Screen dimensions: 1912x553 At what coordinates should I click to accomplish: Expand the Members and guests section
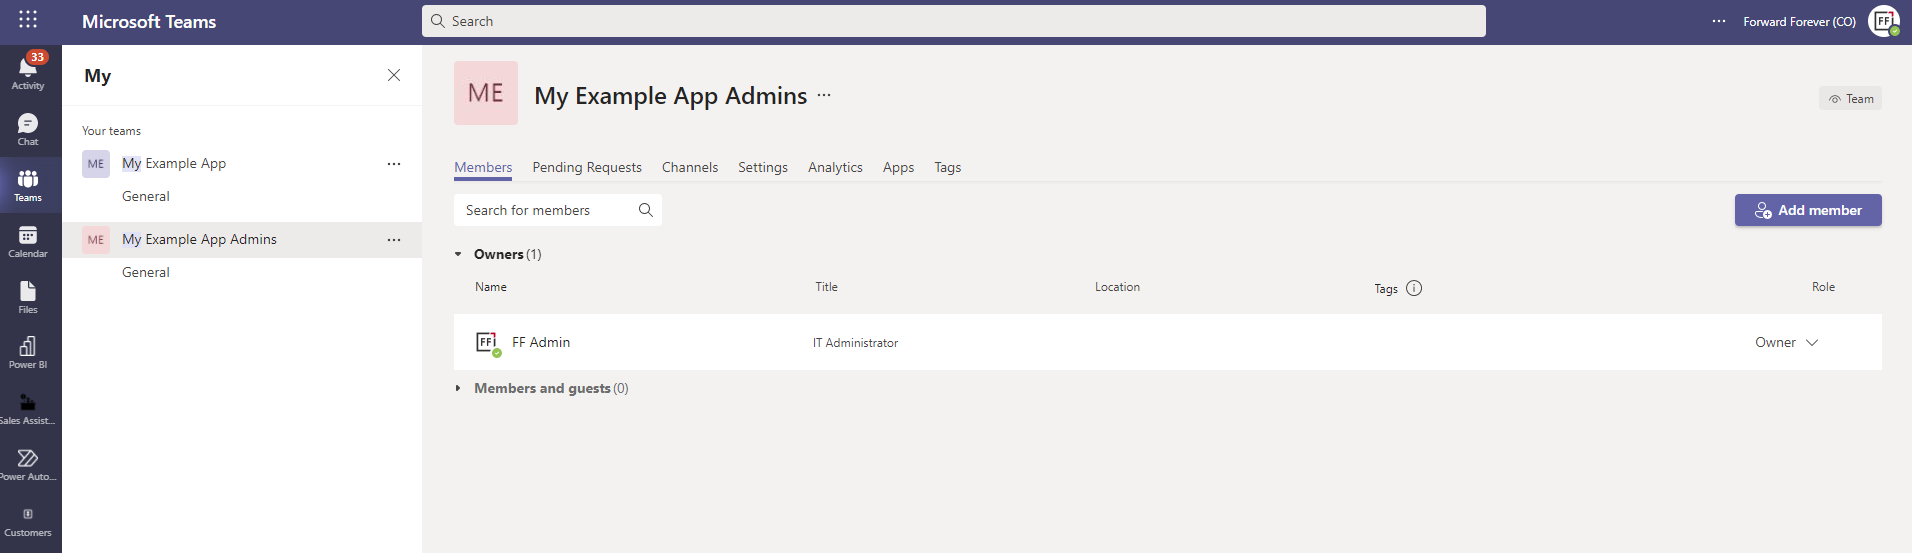(458, 388)
